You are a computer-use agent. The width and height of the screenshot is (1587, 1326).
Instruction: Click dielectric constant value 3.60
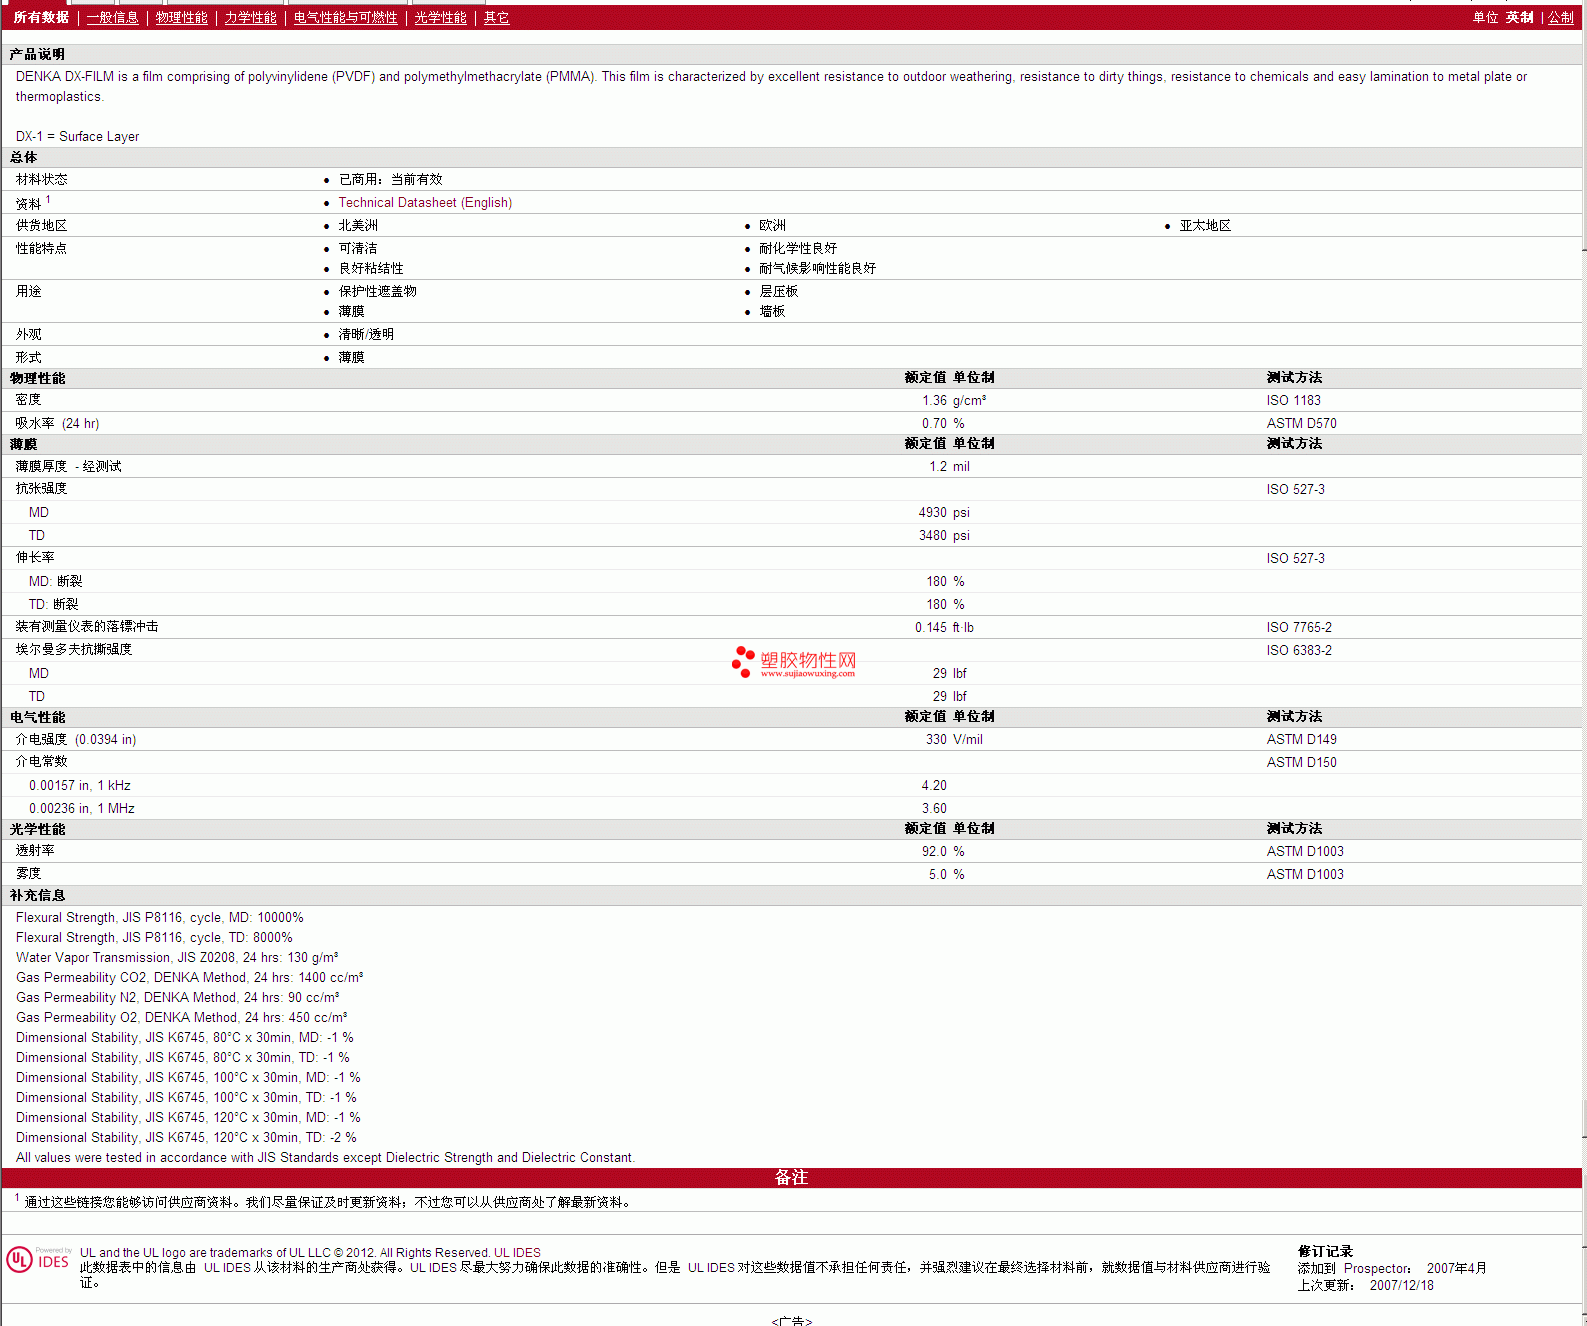934,808
